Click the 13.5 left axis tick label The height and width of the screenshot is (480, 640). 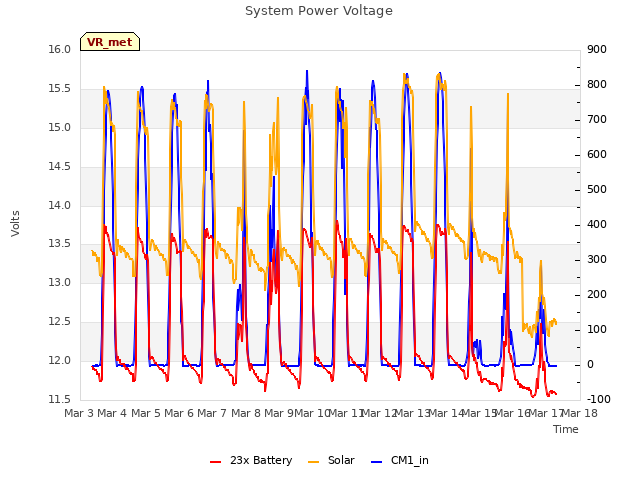pos(59,244)
